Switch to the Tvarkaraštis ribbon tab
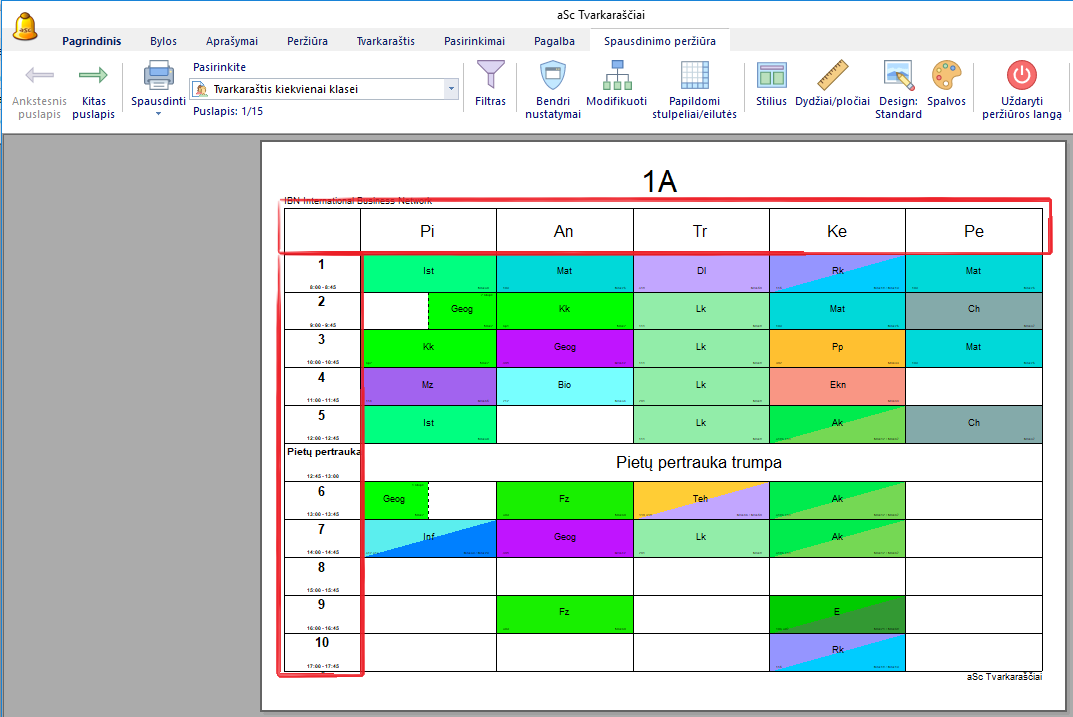Image resolution: width=1073 pixels, height=717 pixels. (x=385, y=41)
